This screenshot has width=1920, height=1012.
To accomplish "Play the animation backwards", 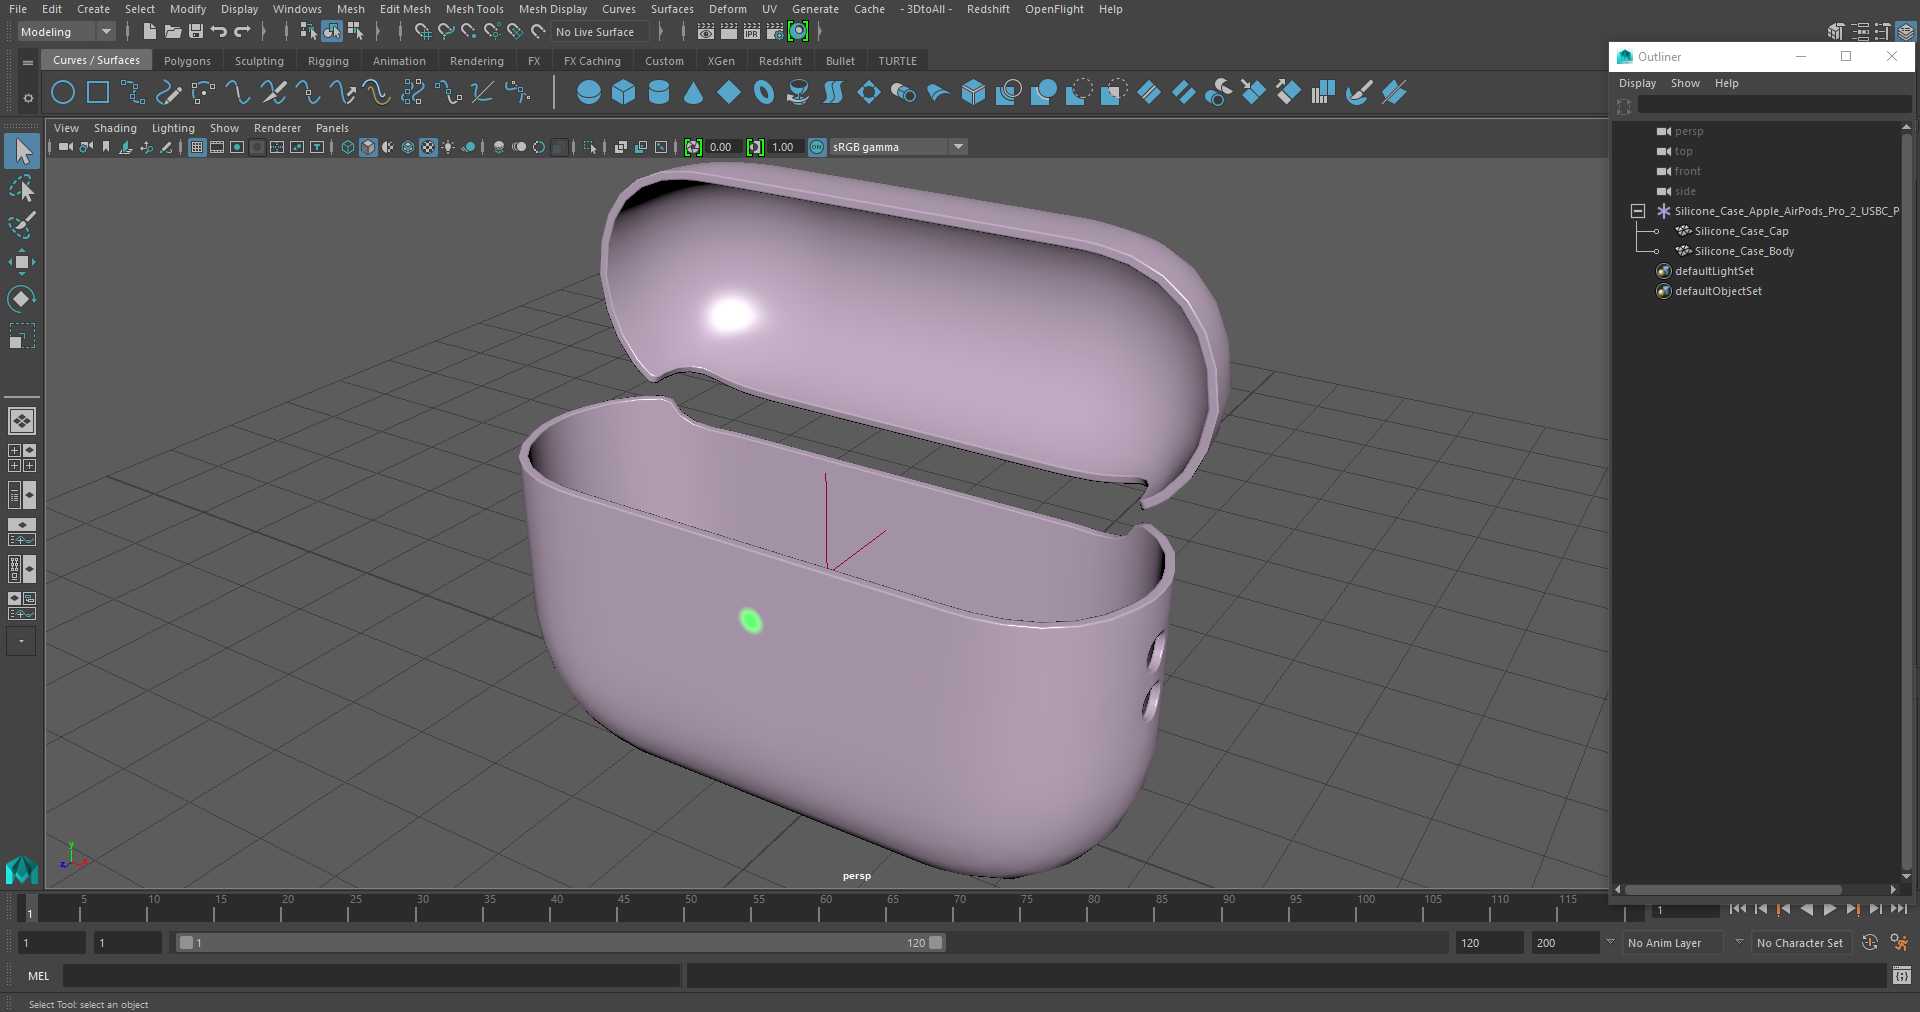I will 1806,909.
